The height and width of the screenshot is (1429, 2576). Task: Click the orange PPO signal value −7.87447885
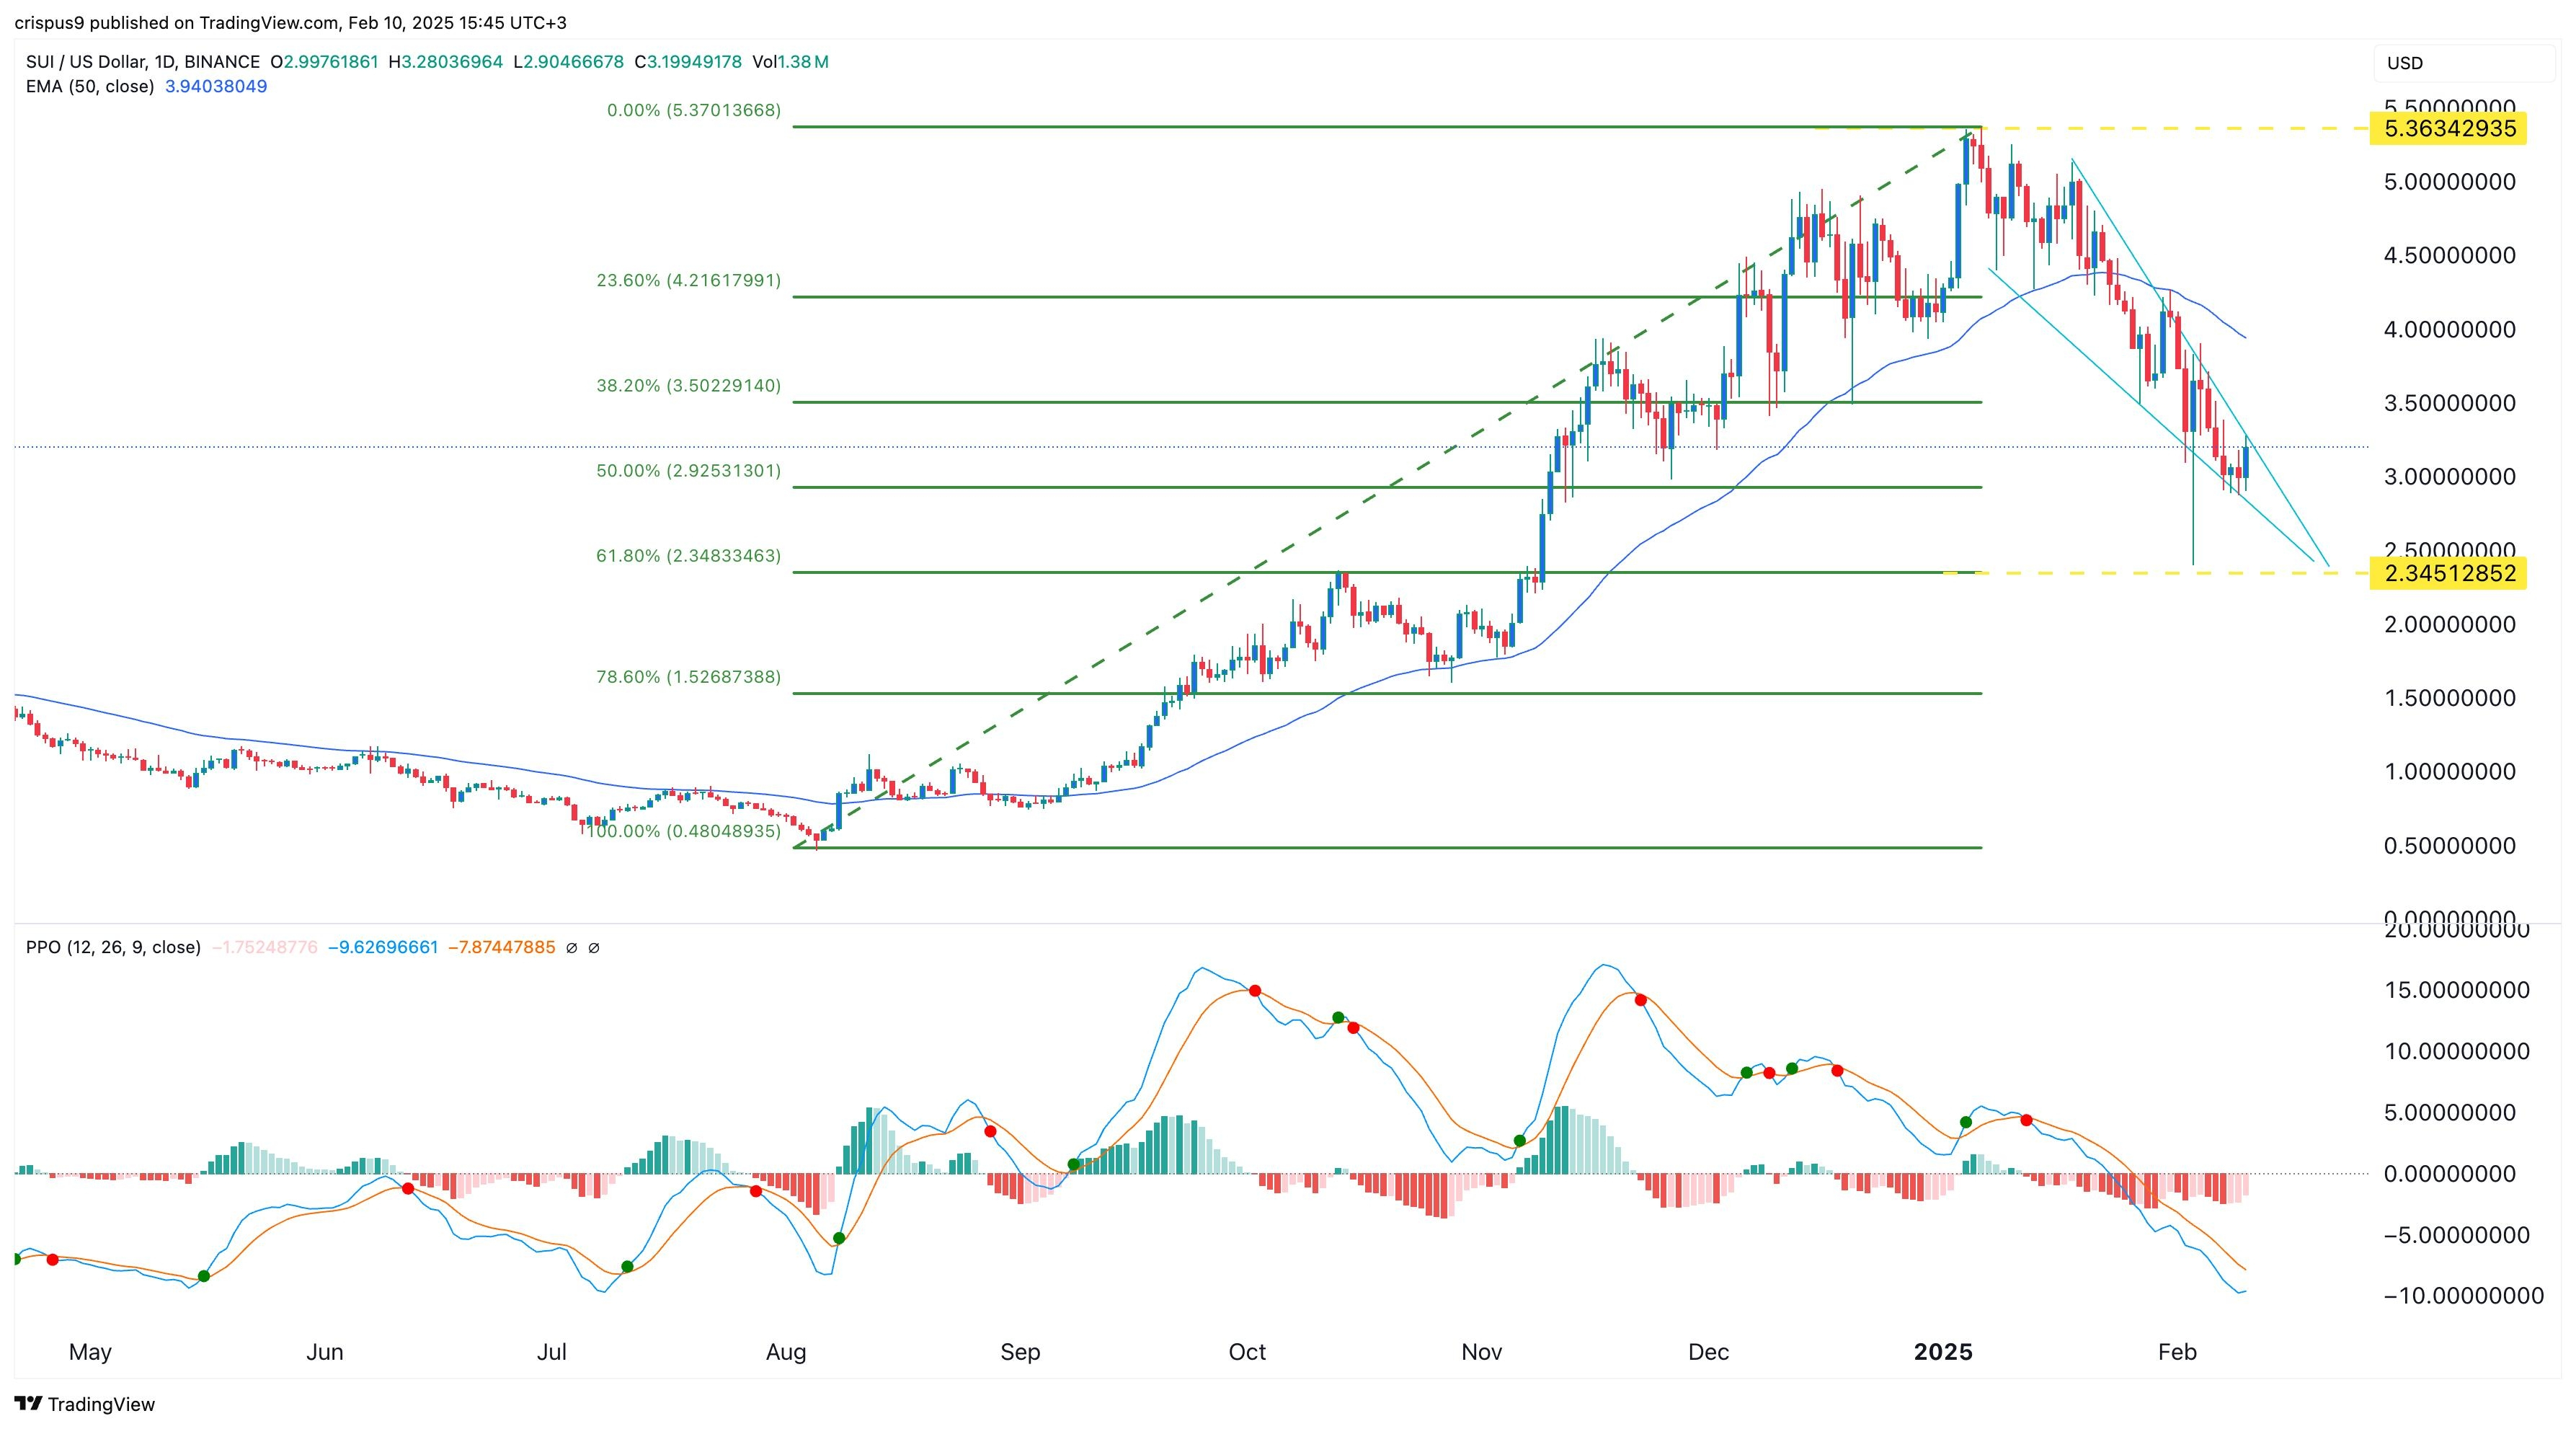pos(501,947)
